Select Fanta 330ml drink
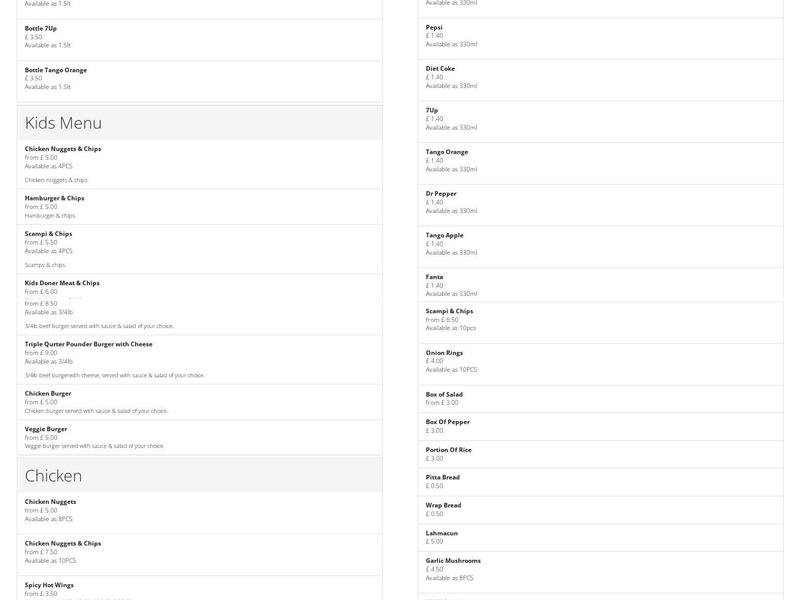 point(600,285)
